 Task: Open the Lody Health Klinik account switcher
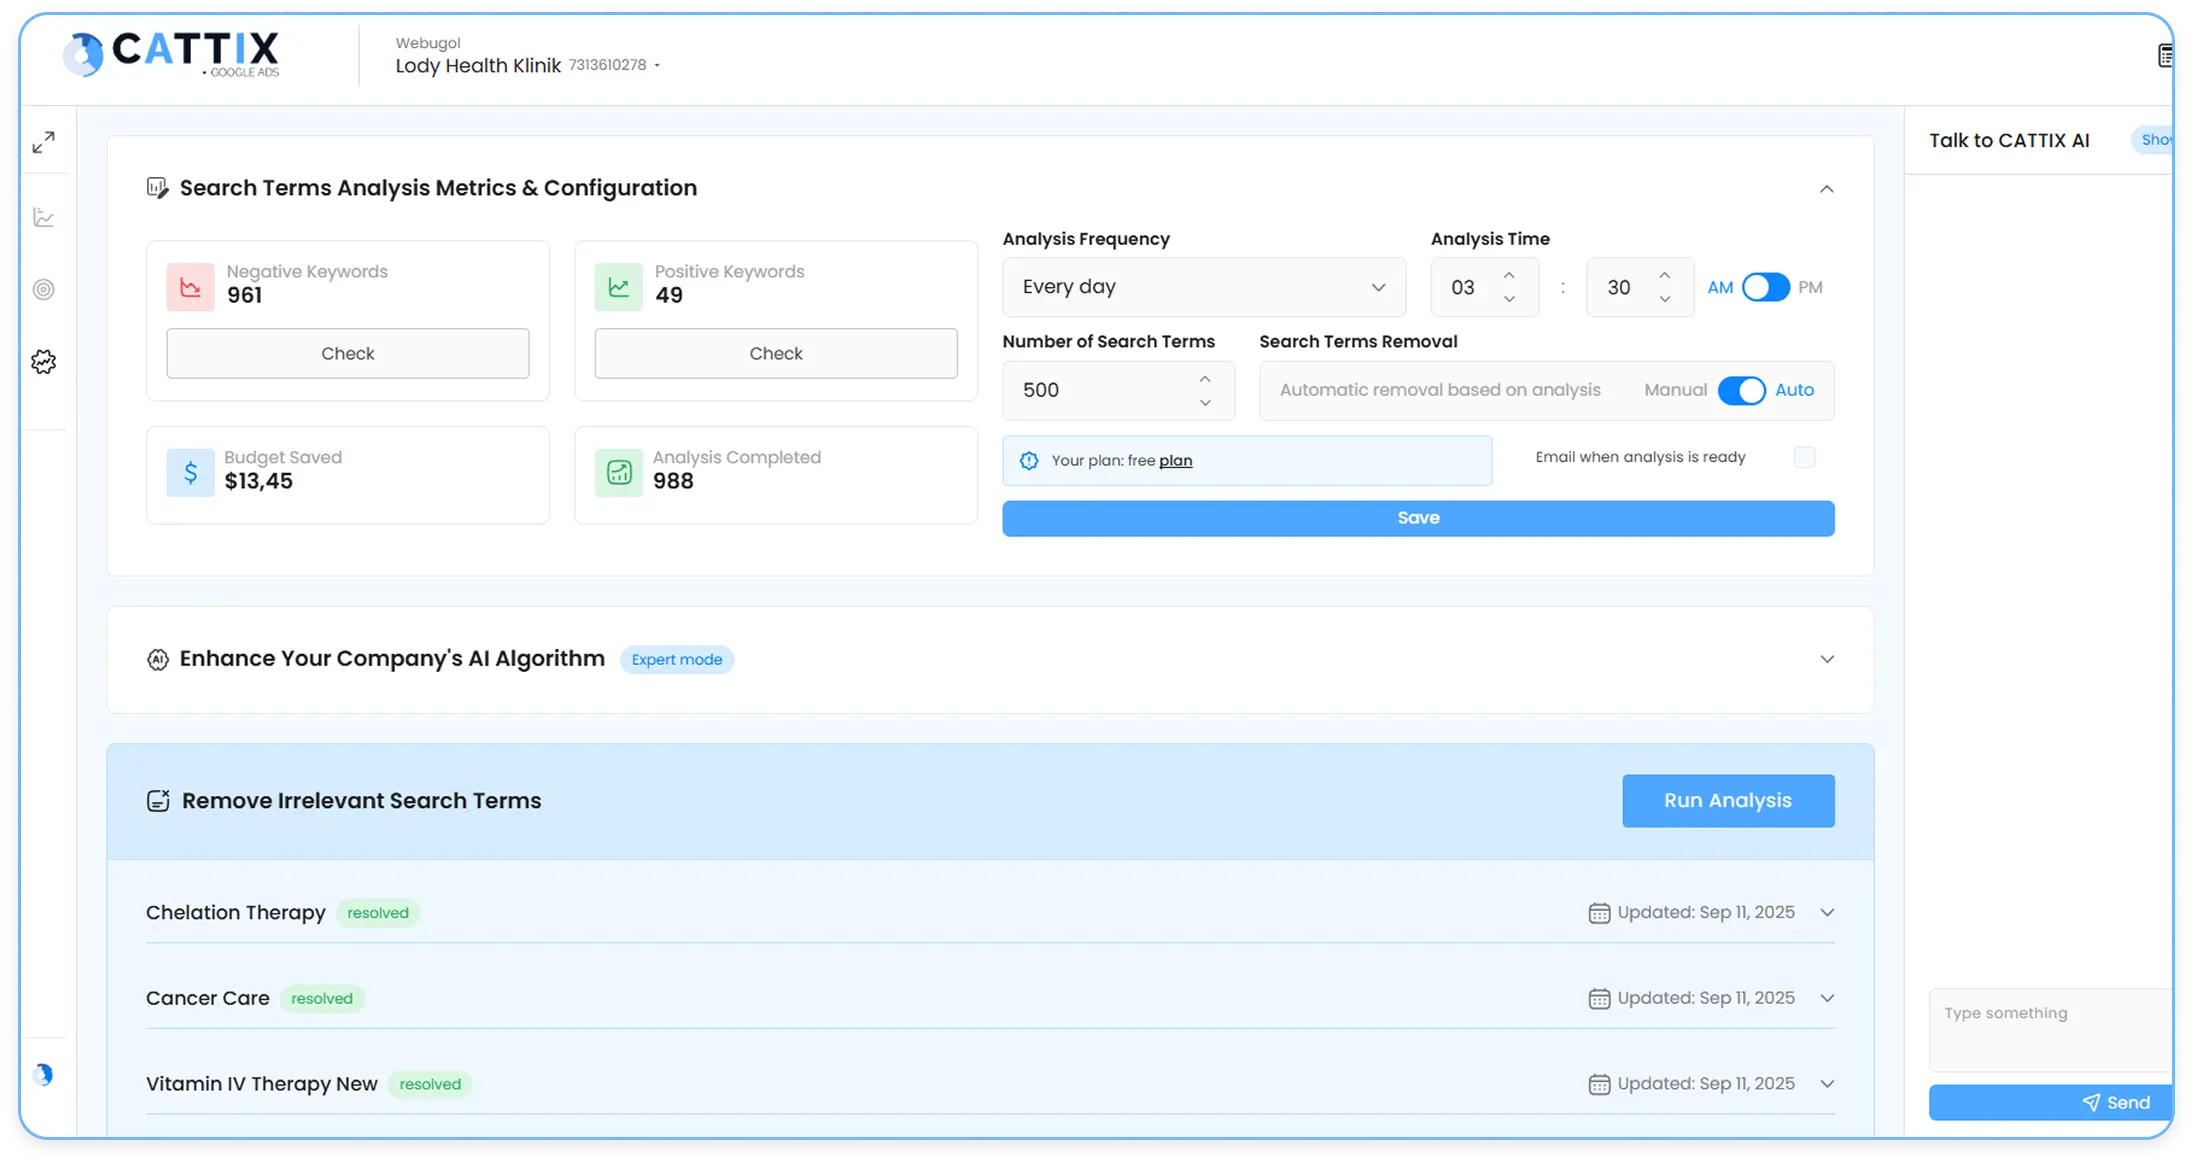[x=527, y=65]
